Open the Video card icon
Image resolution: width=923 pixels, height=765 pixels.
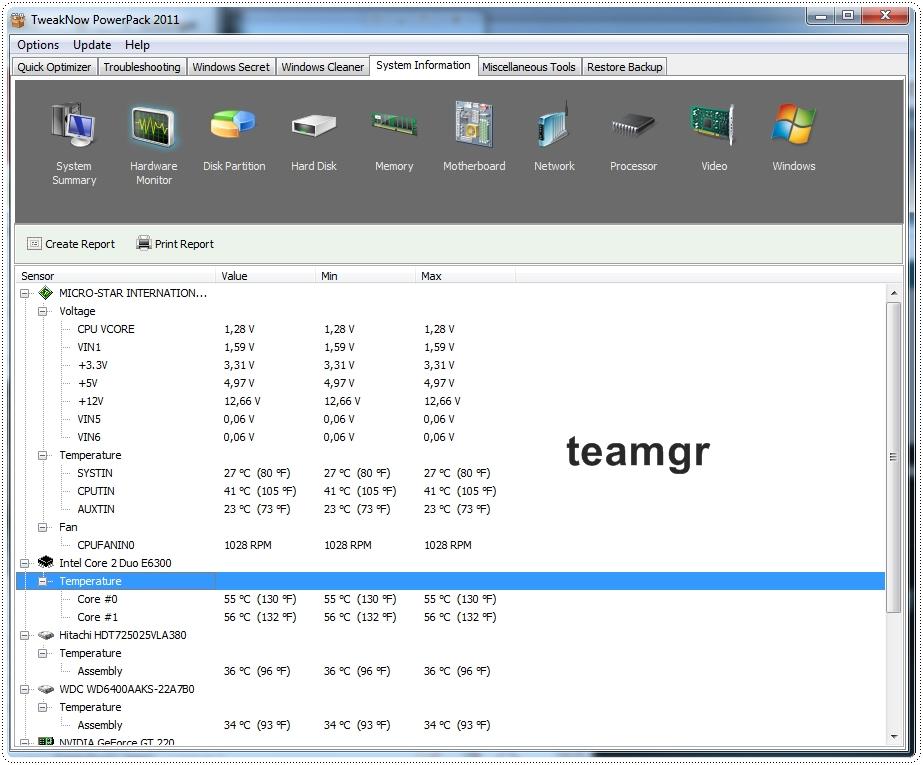point(713,124)
